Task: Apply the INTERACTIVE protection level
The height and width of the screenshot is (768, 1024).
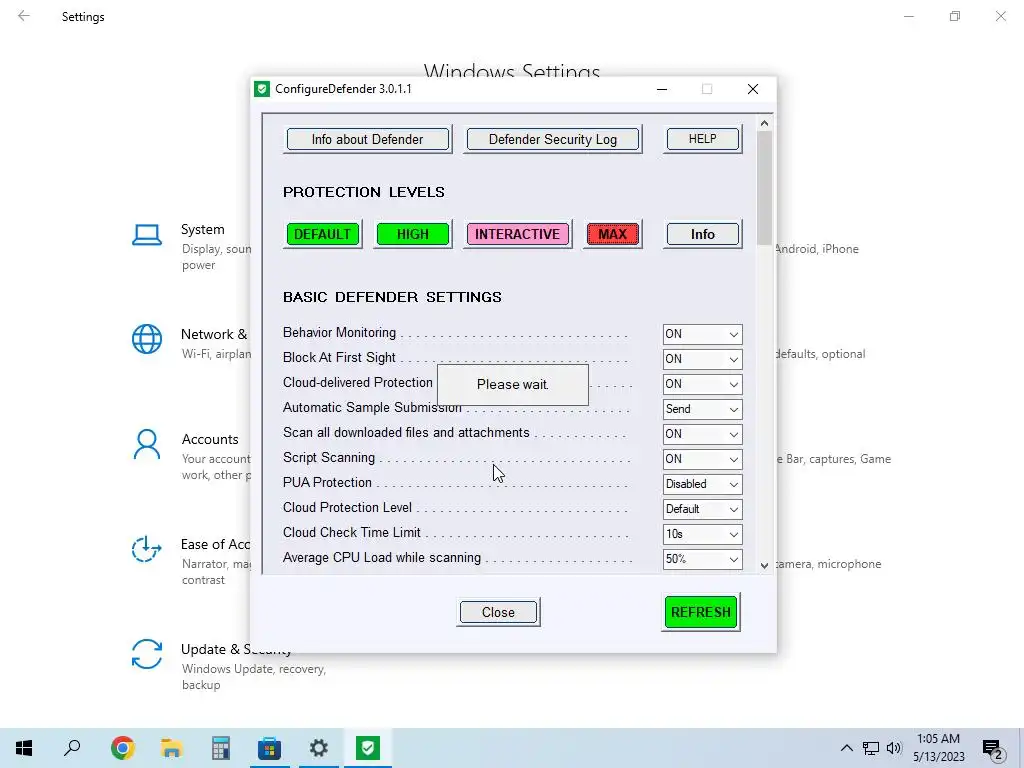Action: 517,234
